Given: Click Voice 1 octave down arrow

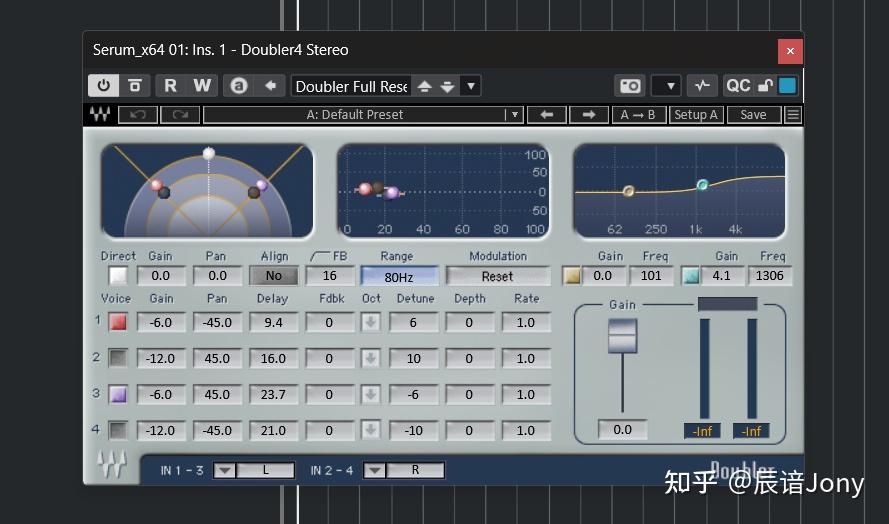Looking at the screenshot, I should [370, 322].
